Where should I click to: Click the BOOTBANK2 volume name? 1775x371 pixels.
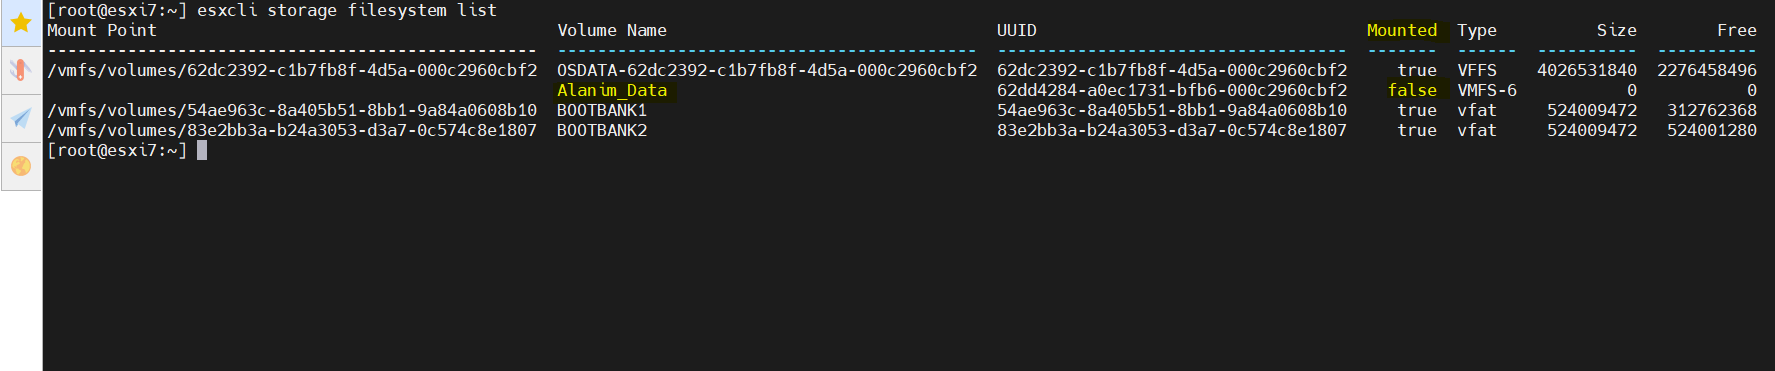coord(602,130)
